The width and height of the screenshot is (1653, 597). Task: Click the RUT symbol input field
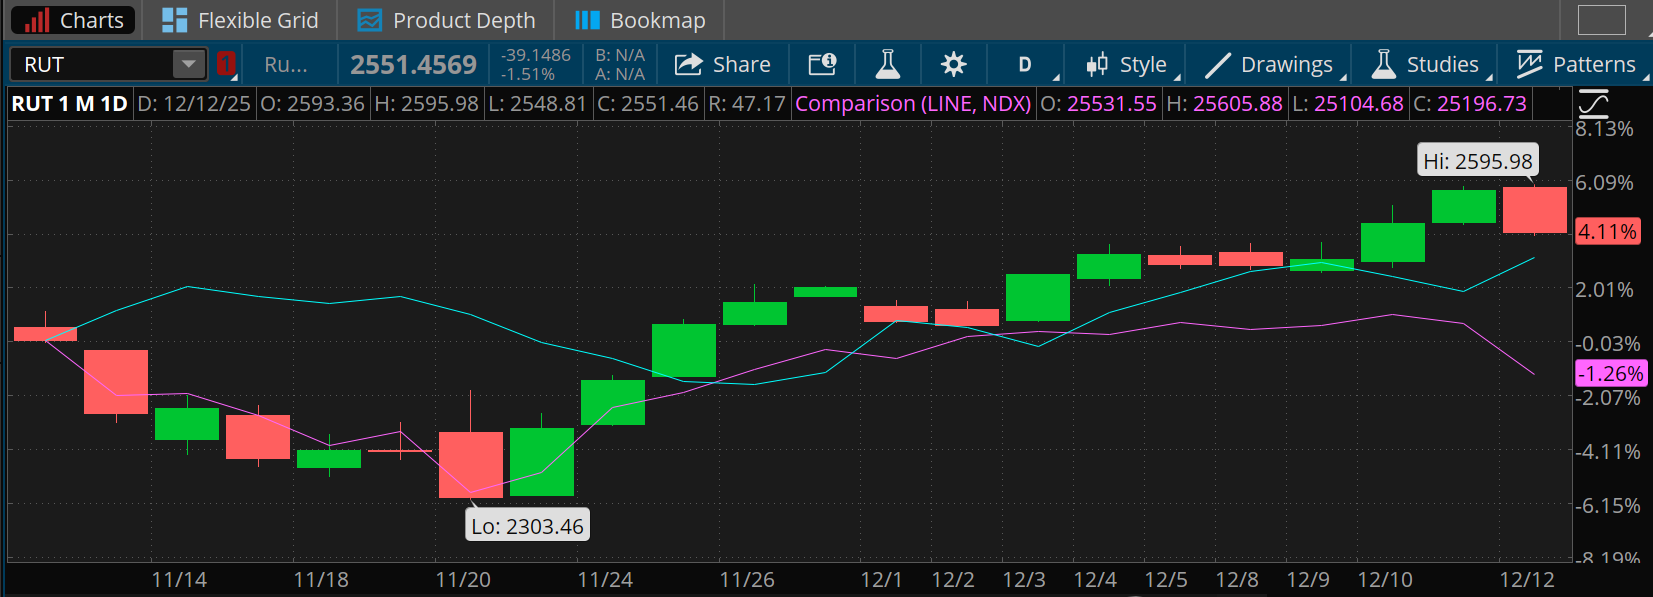[x=91, y=64]
